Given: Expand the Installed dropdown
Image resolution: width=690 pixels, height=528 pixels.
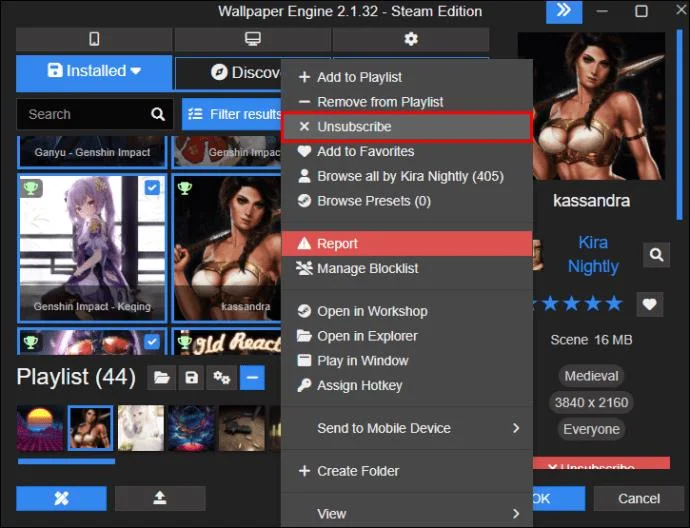Looking at the screenshot, I should [x=94, y=71].
